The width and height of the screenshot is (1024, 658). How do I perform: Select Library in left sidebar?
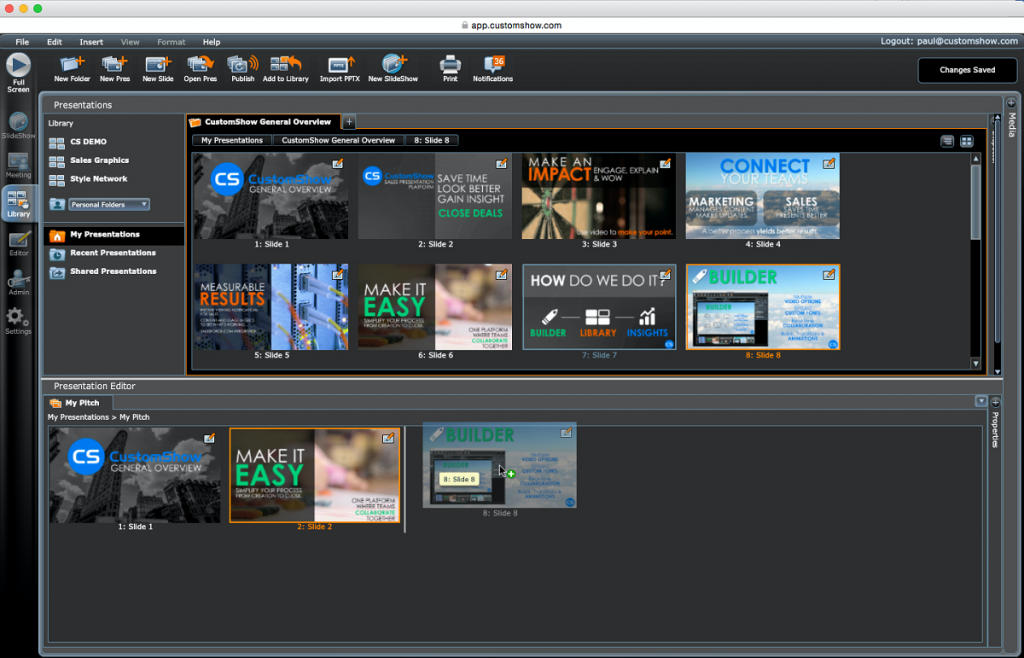coord(18,203)
